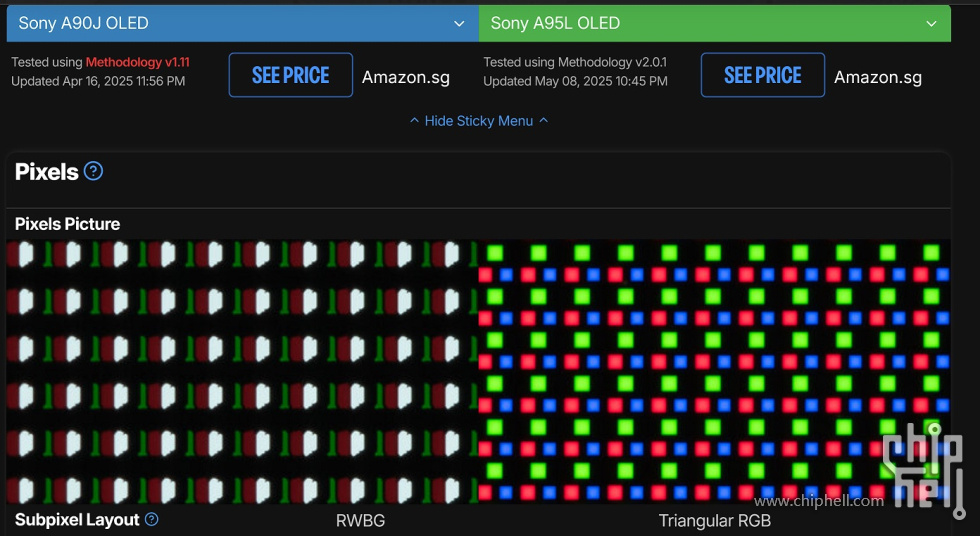Viewport: 980px width, 536px height.
Task: Select the Pixels Picture row label
Action: coord(68,224)
